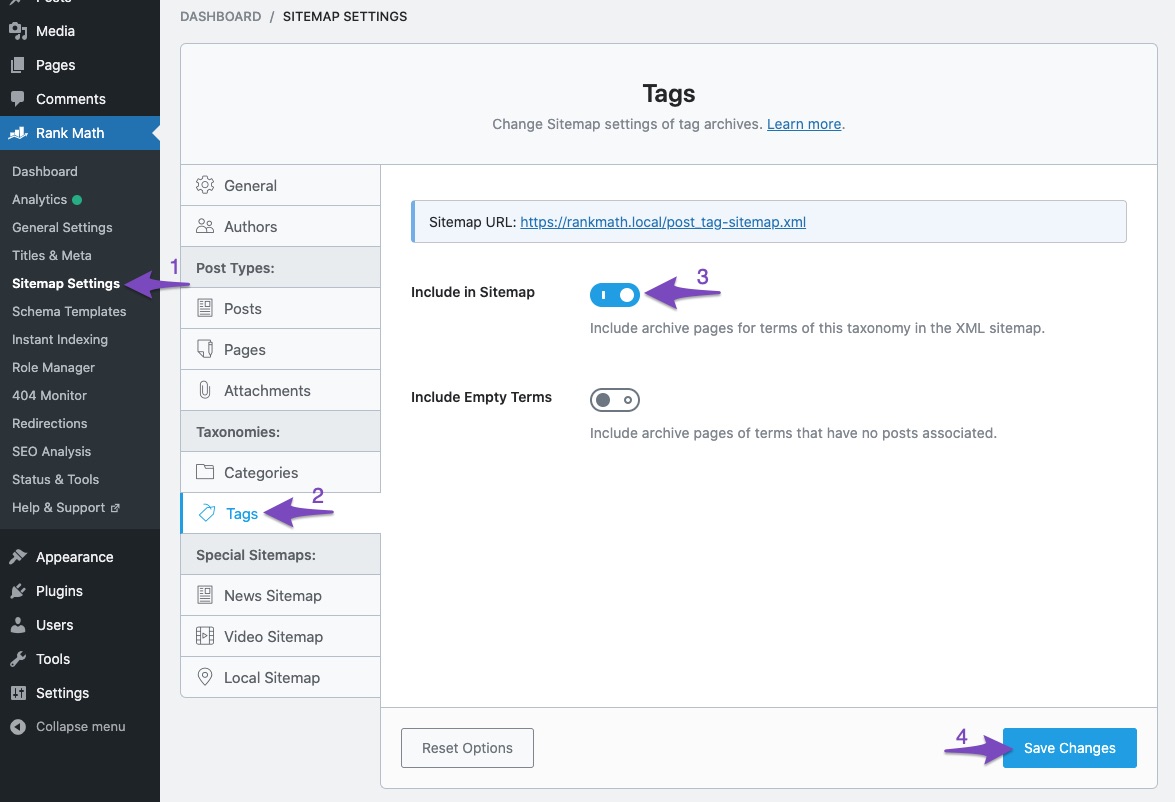Enable the Include Empty Terms toggle
This screenshot has width=1175, height=802.
point(615,400)
